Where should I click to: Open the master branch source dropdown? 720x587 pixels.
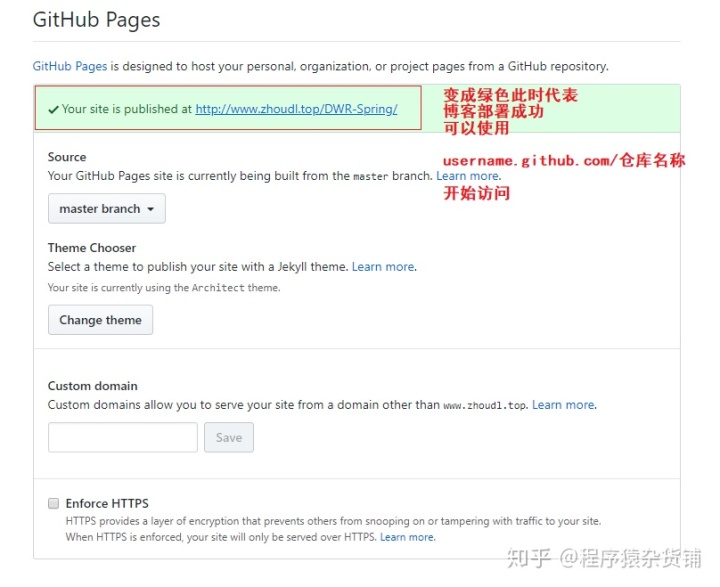point(107,209)
